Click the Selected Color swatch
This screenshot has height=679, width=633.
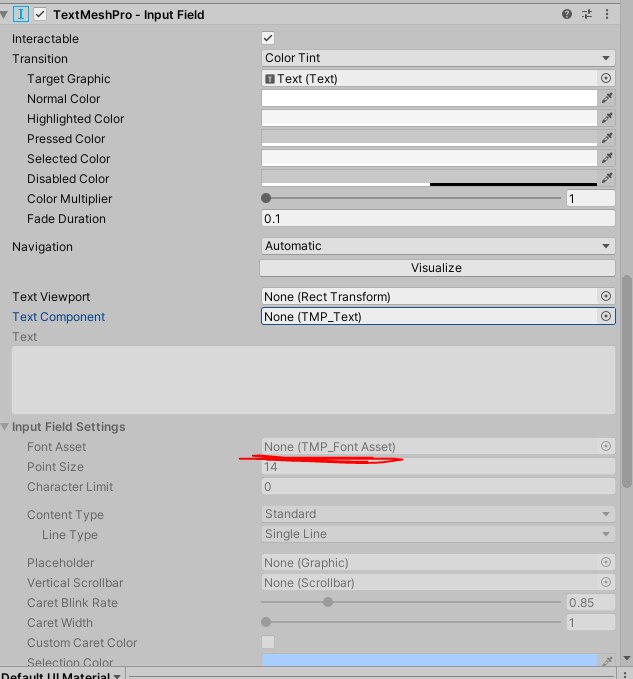429,158
